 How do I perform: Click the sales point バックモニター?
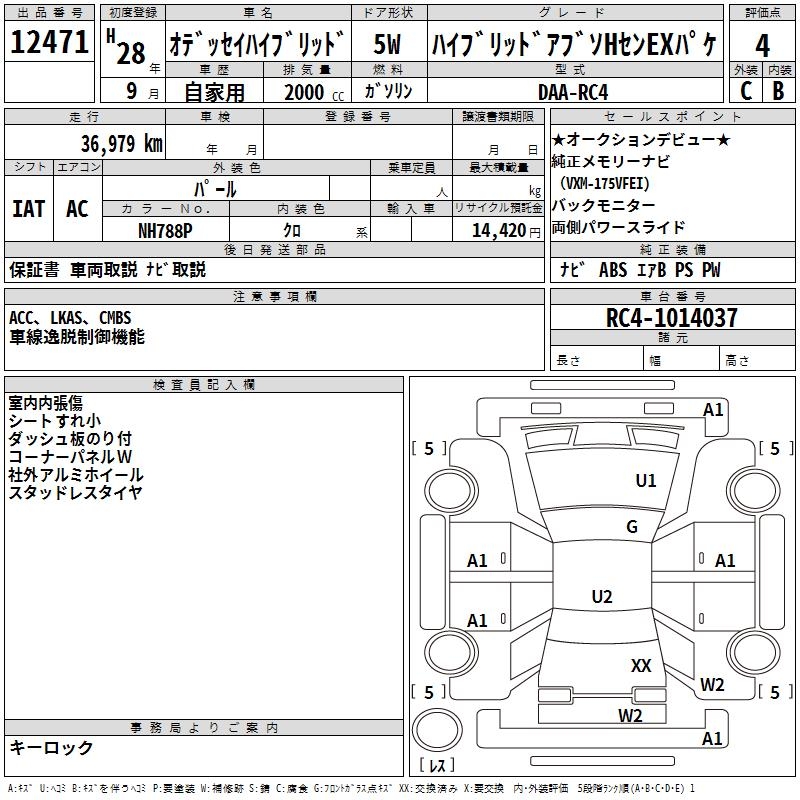click(603, 206)
